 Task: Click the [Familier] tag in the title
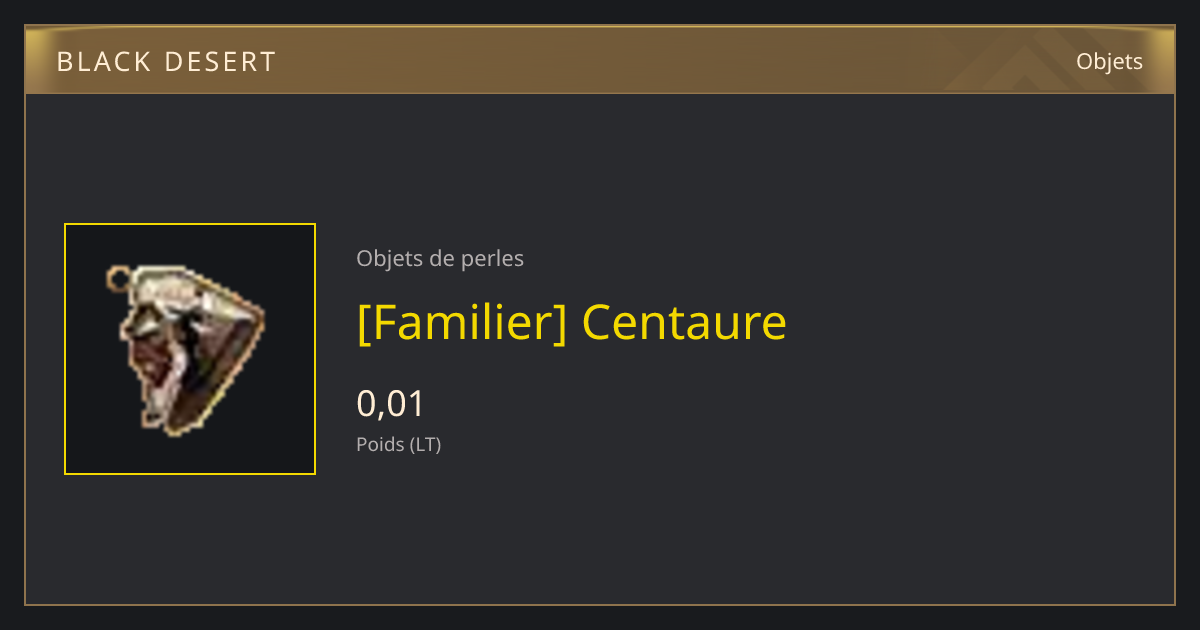(463, 322)
